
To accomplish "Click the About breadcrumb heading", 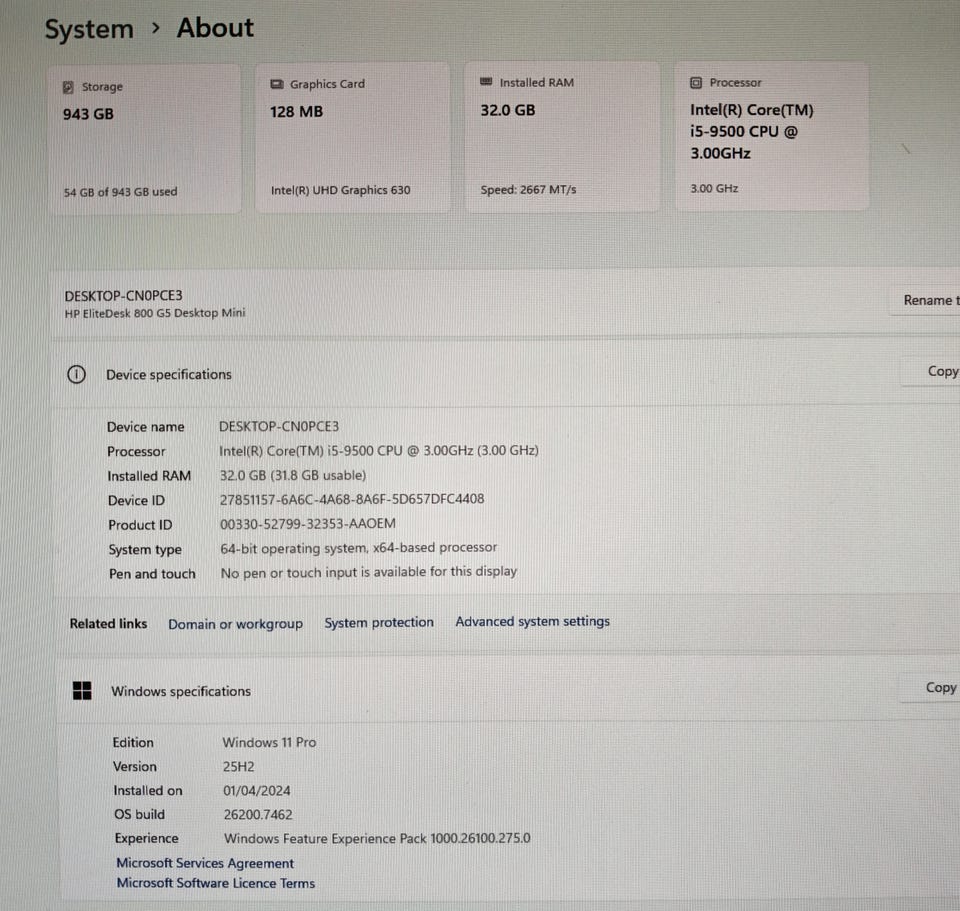I will click(x=215, y=28).
